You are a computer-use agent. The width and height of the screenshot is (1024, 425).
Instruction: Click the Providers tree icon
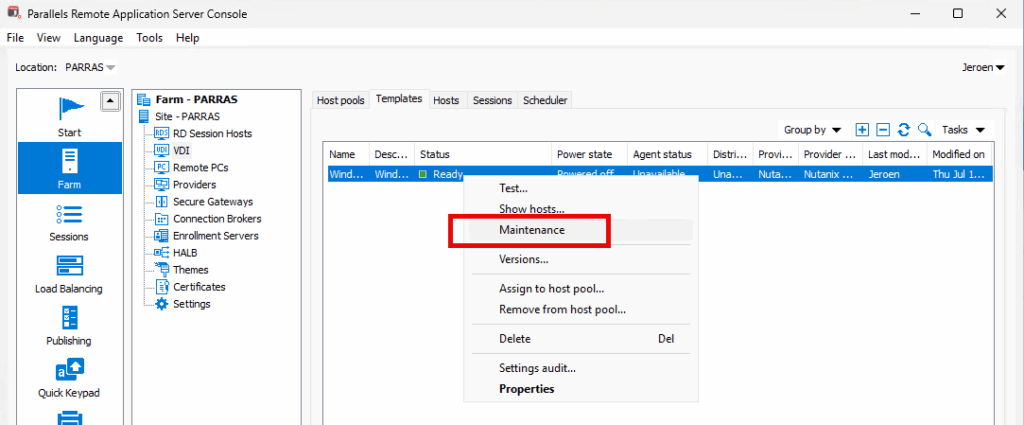tap(162, 184)
